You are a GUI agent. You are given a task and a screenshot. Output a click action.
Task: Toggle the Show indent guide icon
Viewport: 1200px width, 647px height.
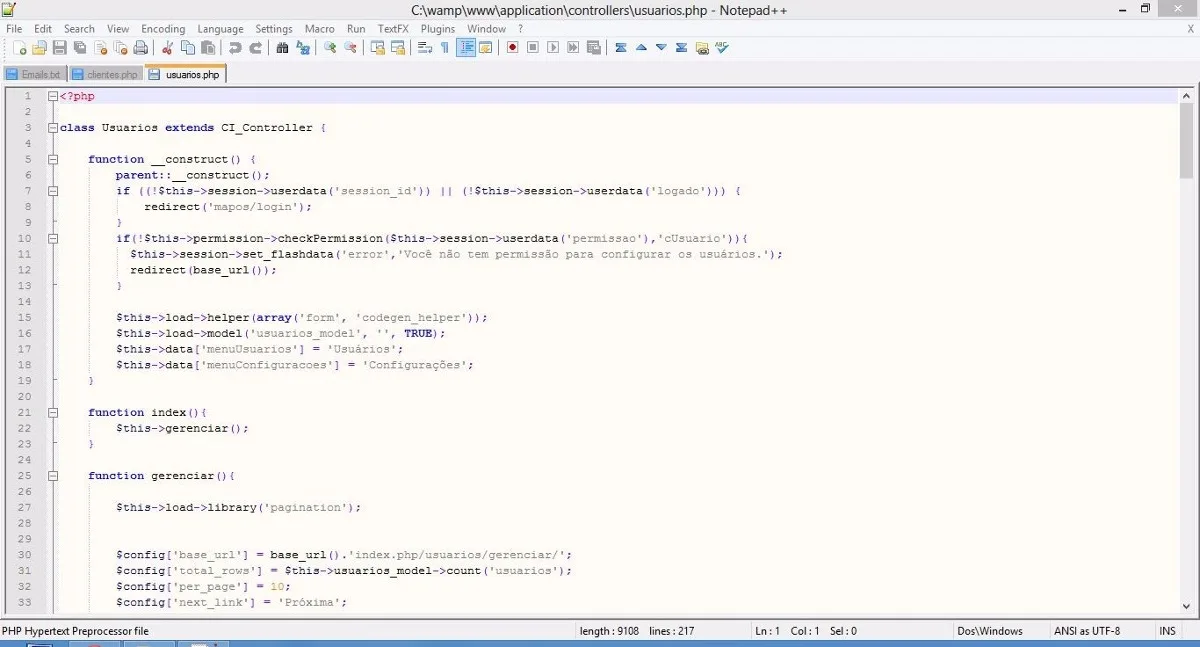pyautogui.click(x=466, y=48)
